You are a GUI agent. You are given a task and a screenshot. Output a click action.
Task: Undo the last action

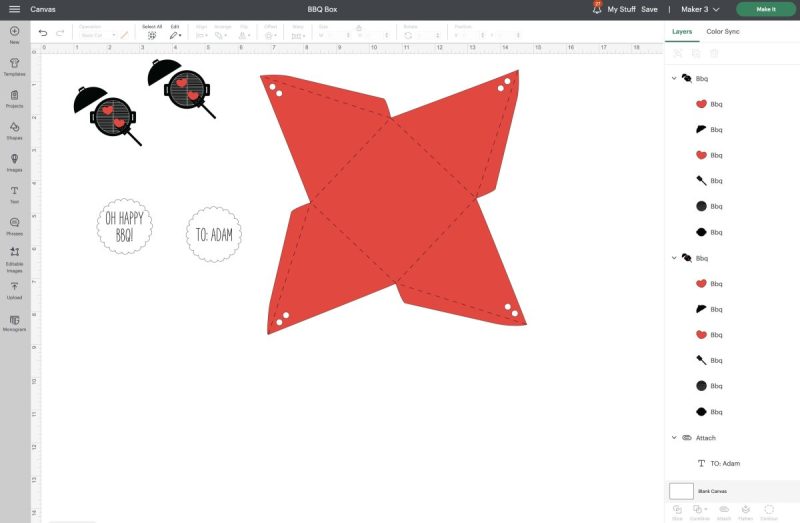point(43,33)
